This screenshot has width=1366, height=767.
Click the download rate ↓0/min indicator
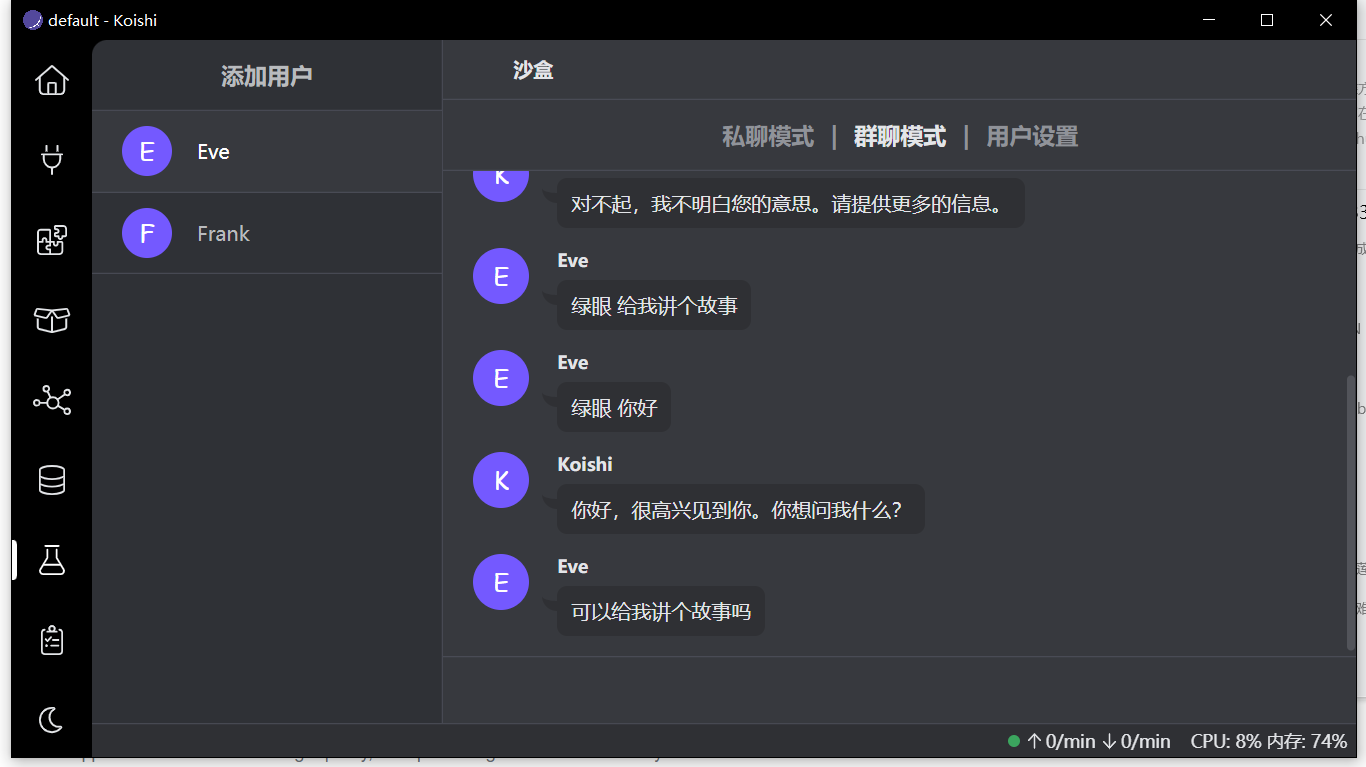1136,741
